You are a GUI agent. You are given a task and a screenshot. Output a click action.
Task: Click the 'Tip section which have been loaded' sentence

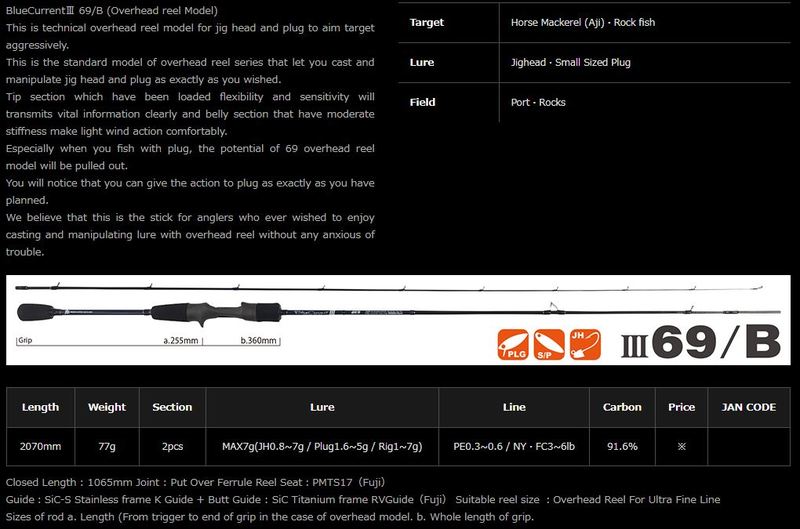190,114
